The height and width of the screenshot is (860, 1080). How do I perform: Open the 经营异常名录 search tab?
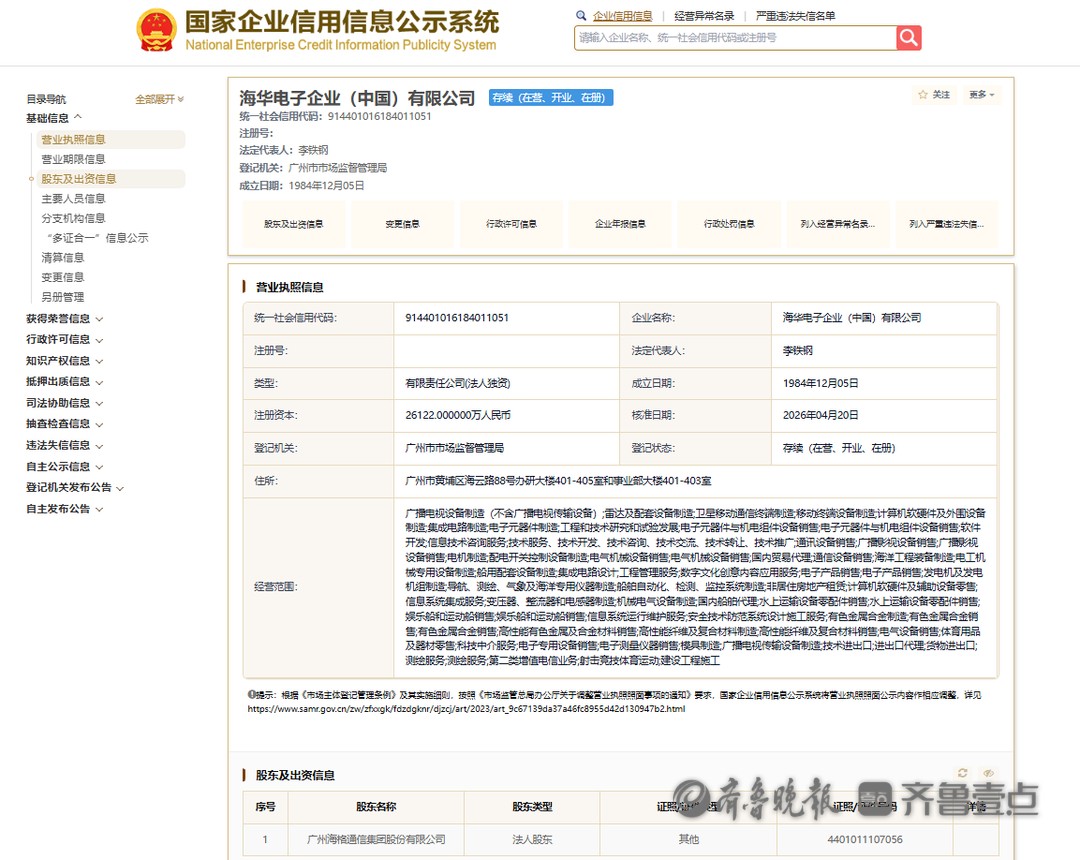pos(704,16)
